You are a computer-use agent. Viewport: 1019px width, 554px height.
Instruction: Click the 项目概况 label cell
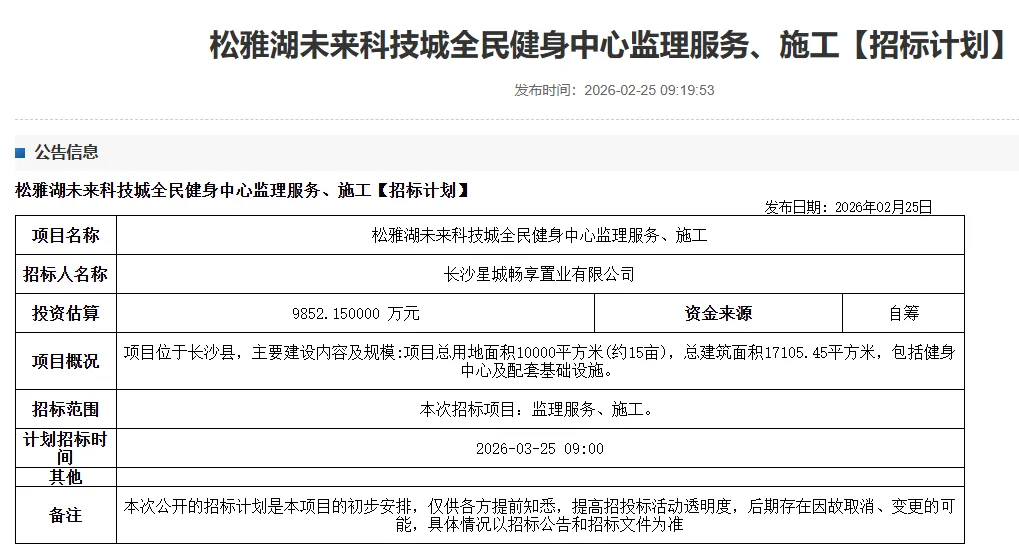[66, 361]
